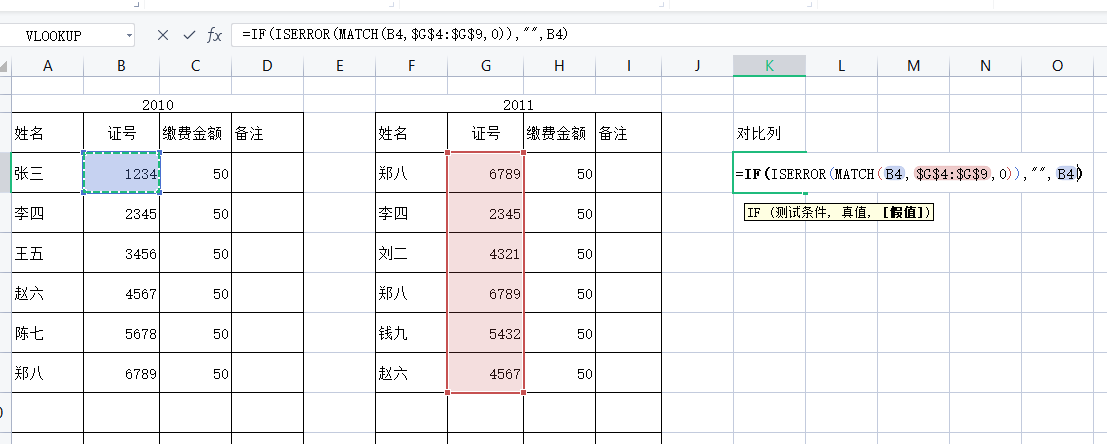The width and height of the screenshot is (1107, 444).
Task: Expand the VLOOKUP name box dropdown
Action: point(130,35)
